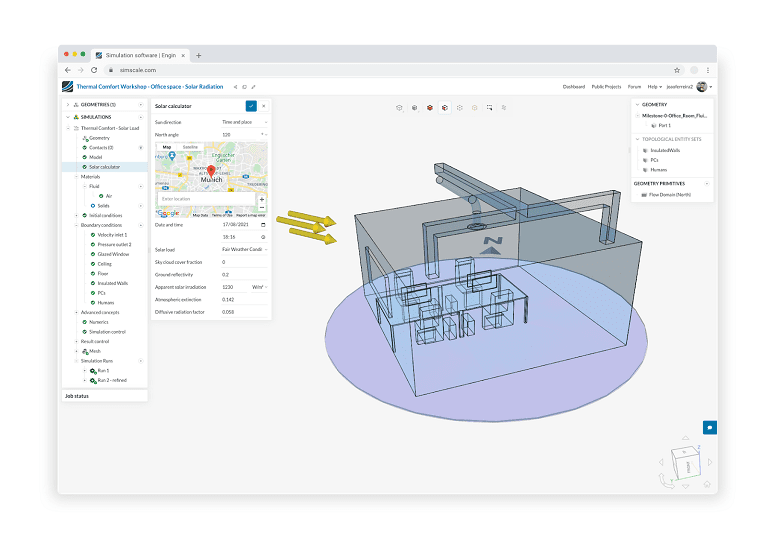
Task: Click the user profile avatar
Action: click(x=702, y=87)
